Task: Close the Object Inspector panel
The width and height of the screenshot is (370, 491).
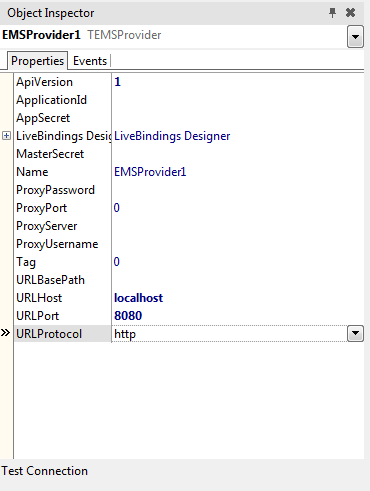Action: tap(350, 13)
